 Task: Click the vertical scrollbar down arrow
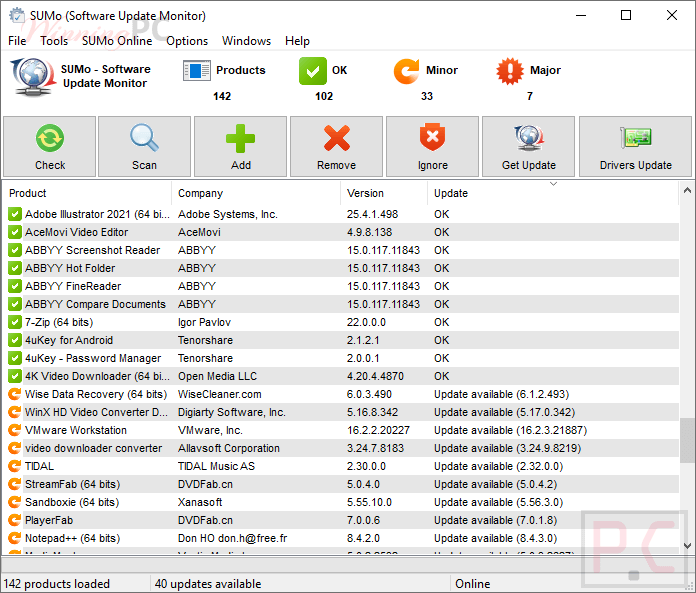click(x=687, y=545)
